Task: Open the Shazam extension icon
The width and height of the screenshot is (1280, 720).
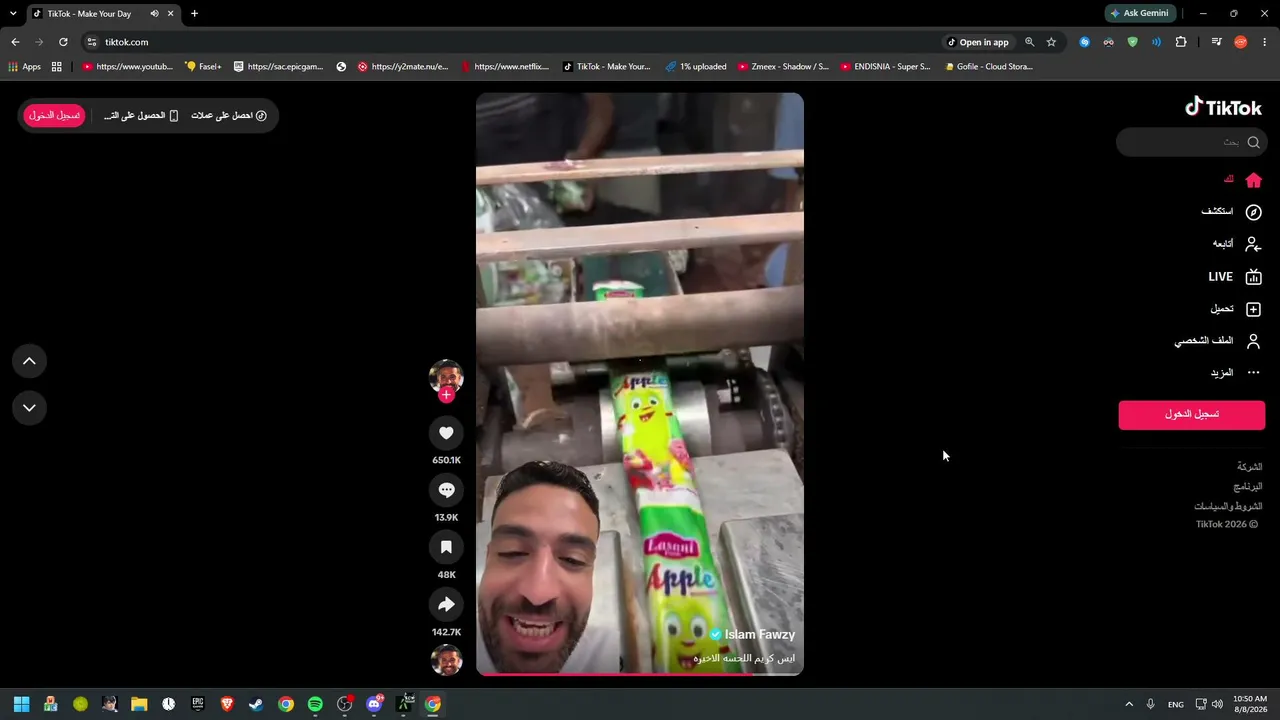Action: 1084,42
